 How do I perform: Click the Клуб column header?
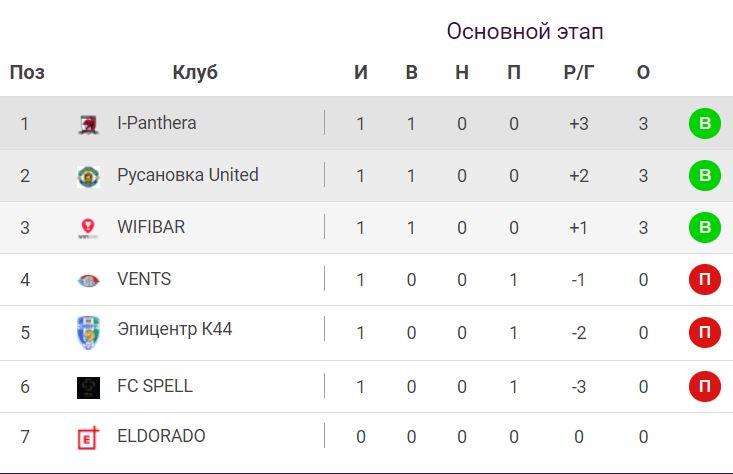[195, 72]
